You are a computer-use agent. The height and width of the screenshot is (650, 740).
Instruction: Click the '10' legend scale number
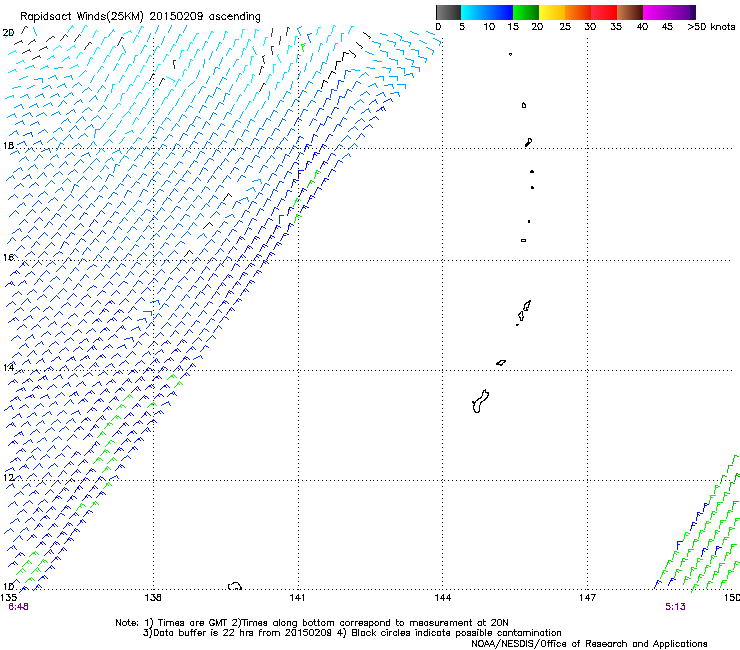(489, 27)
